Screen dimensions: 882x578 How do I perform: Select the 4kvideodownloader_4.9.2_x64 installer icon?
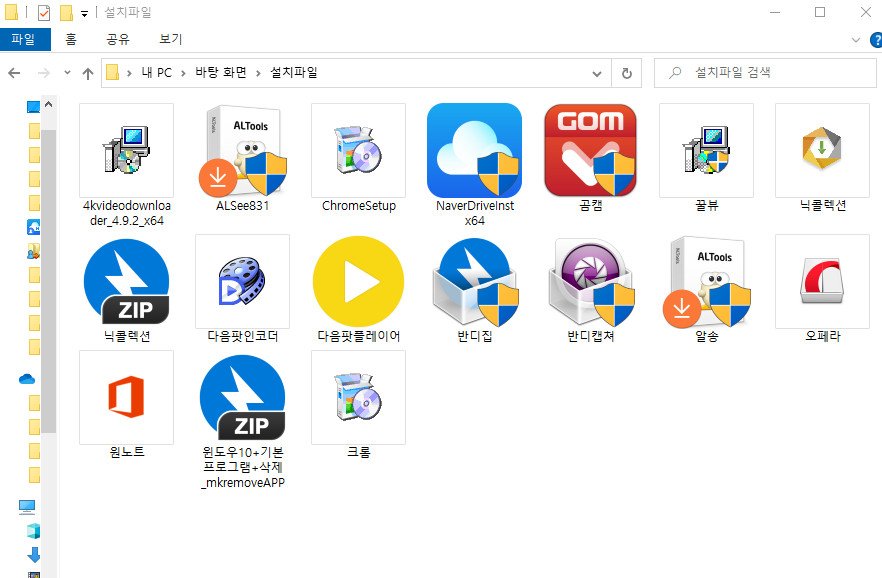tap(127, 150)
